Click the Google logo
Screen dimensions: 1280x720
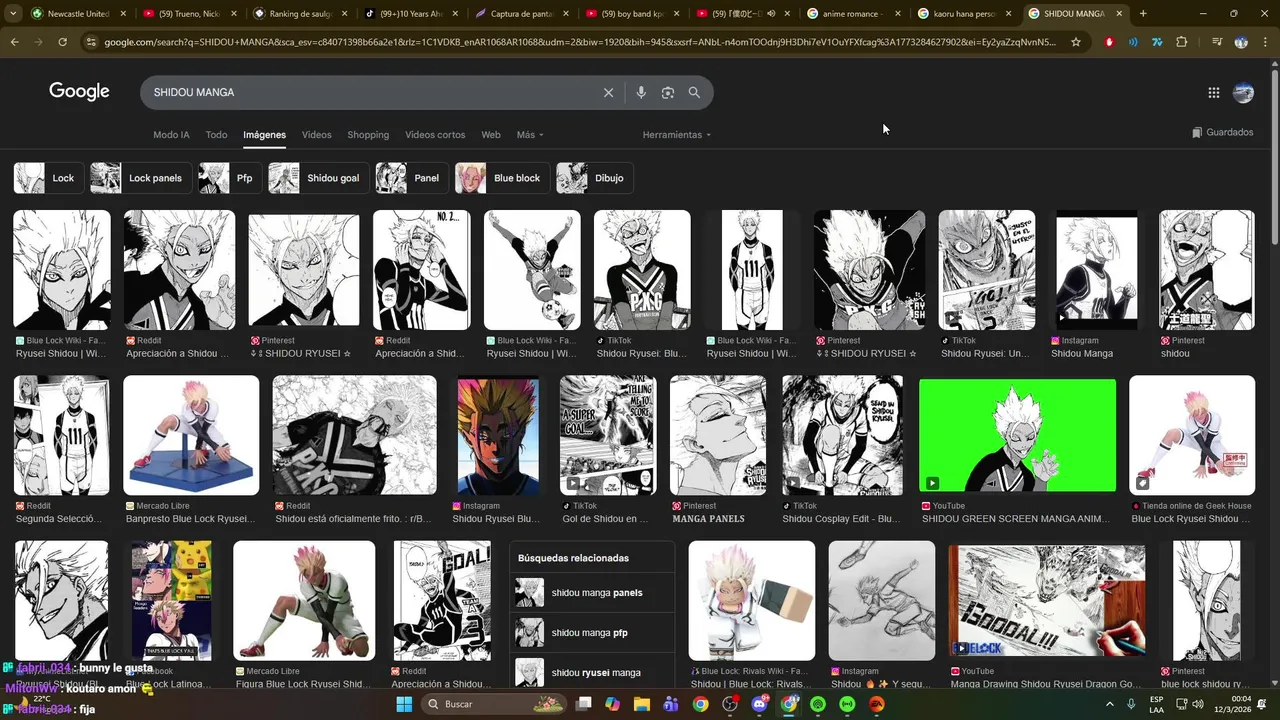tap(79, 92)
